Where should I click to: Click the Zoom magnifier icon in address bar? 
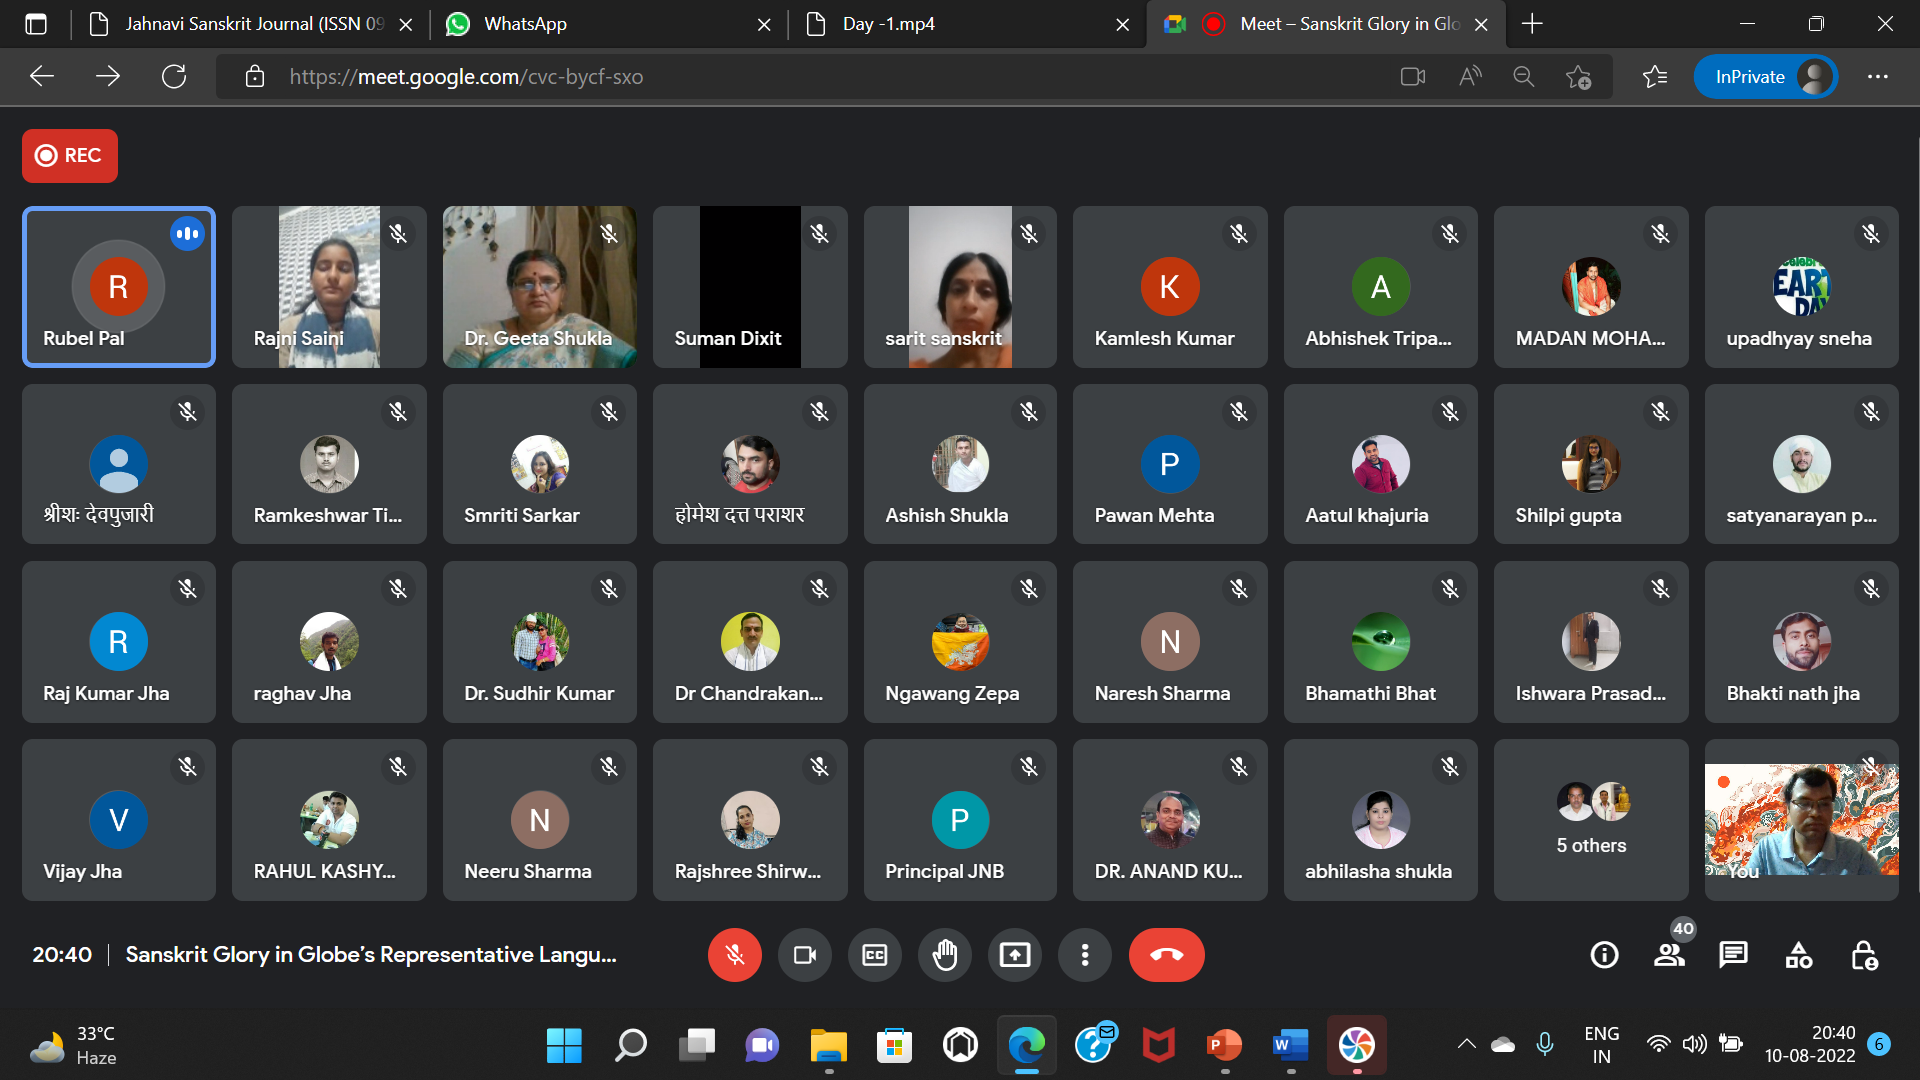(1523, 77)
